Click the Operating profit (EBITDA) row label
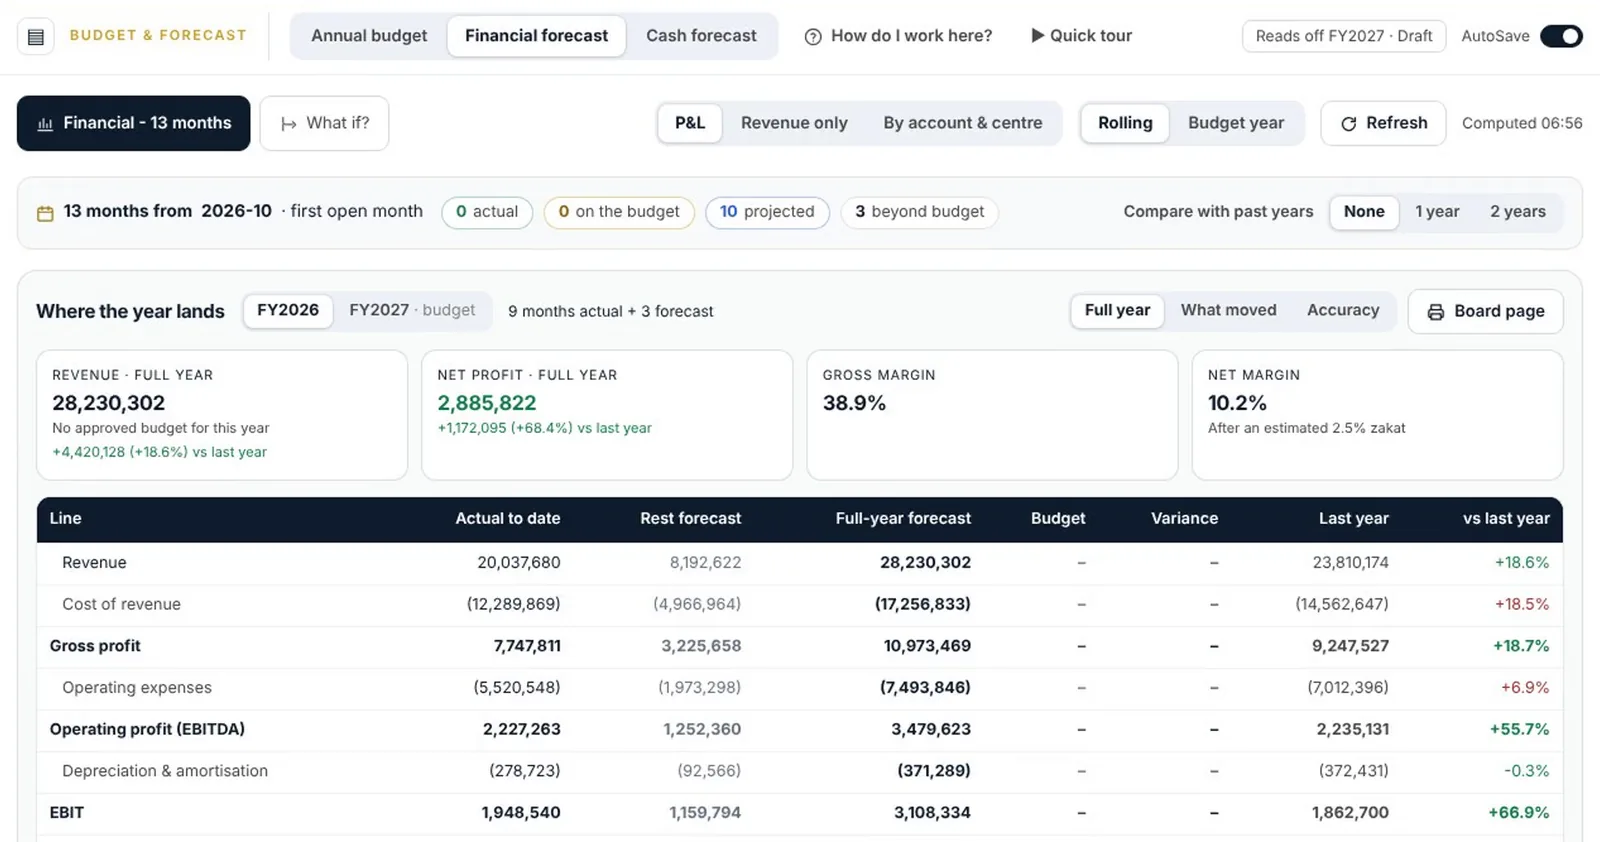This screenshot has width=1600, height=842. pos(147,730)
